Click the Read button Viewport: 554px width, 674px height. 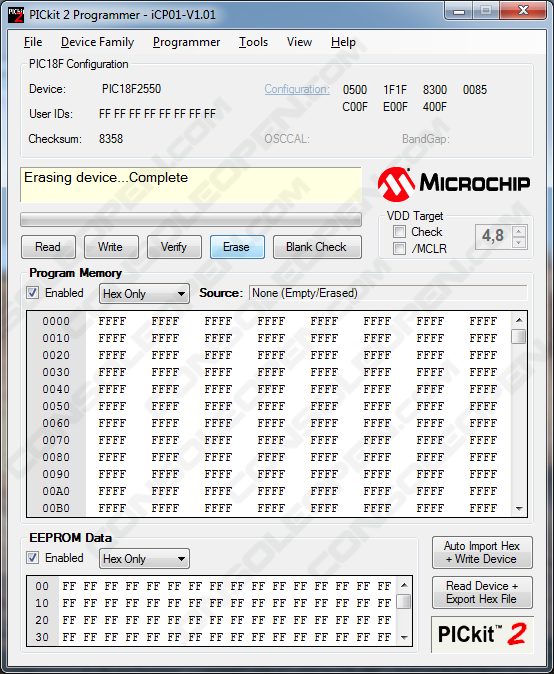48,247
